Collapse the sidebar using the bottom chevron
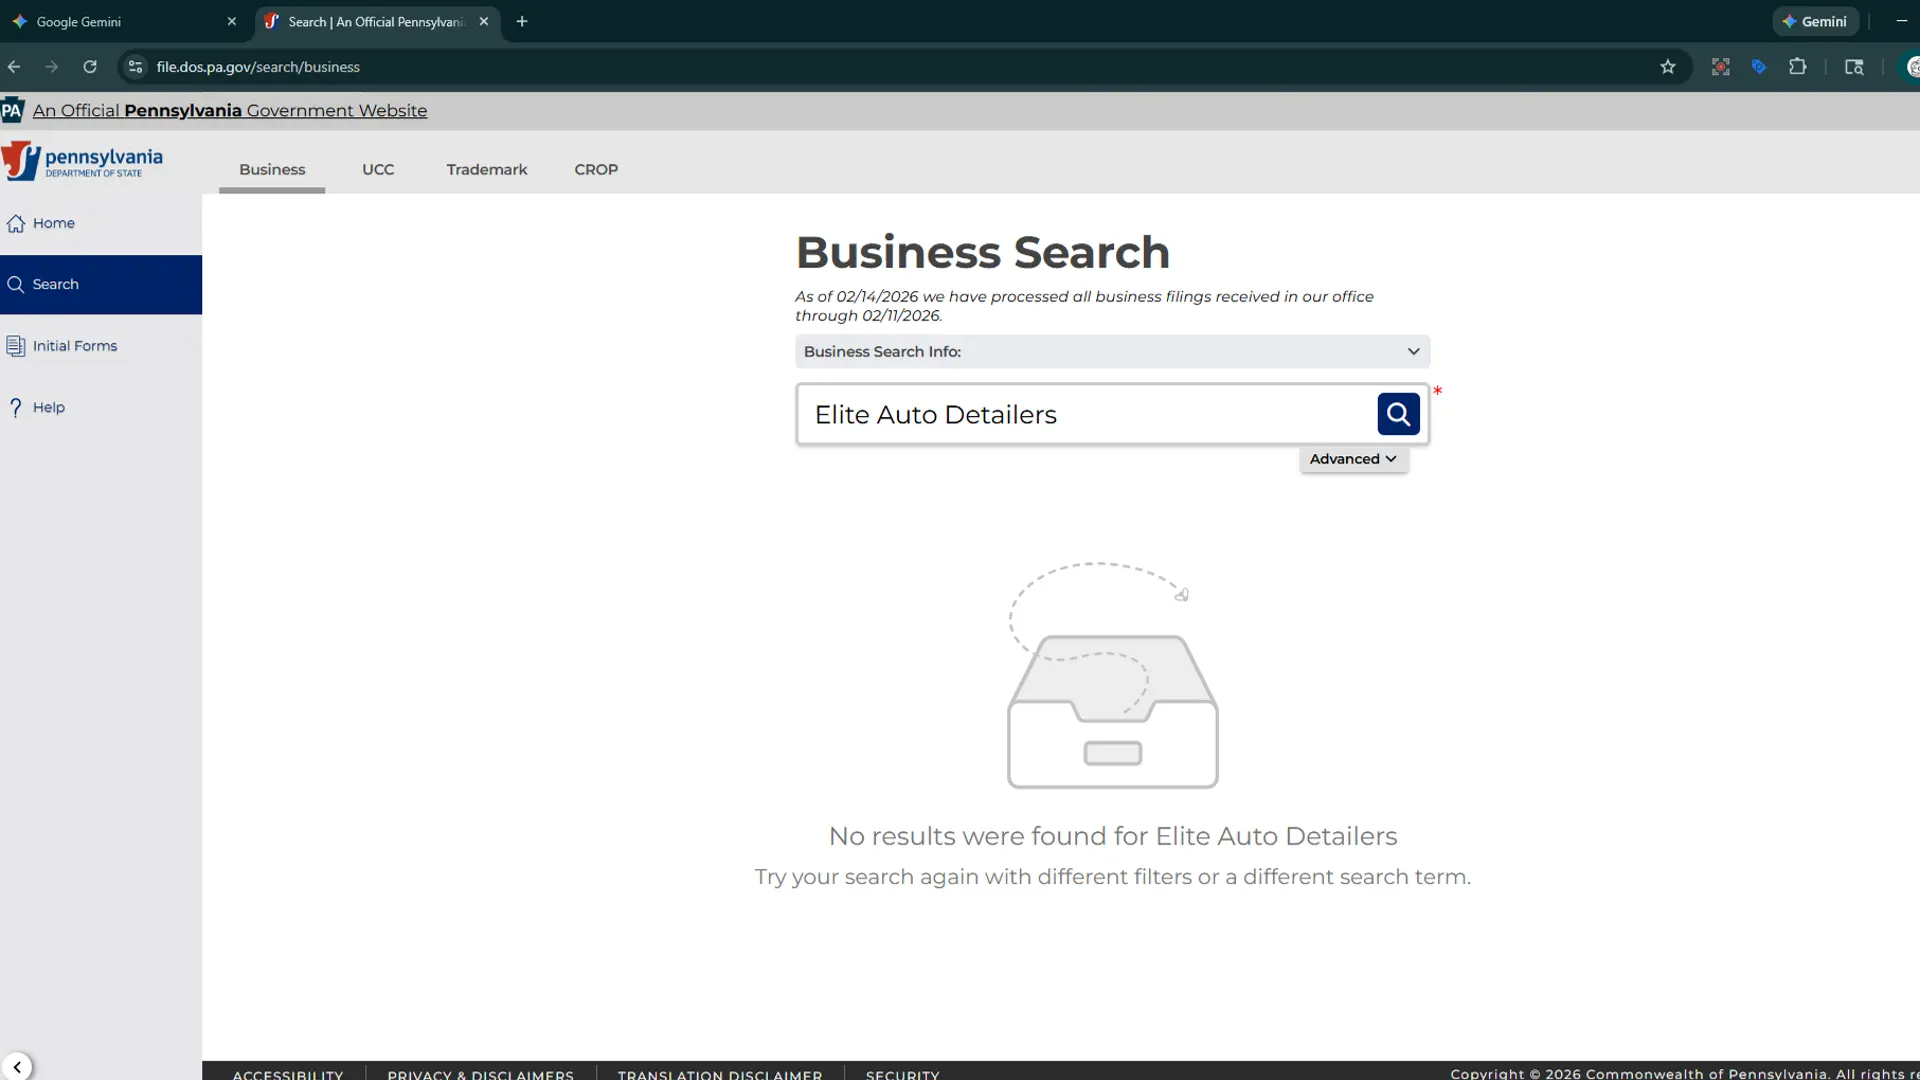 (x=18, y=1066)
